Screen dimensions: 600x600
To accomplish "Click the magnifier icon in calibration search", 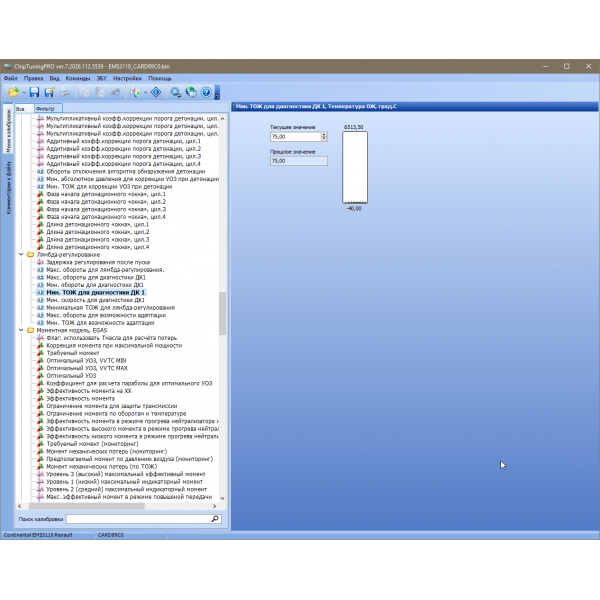I will [215, 520].
